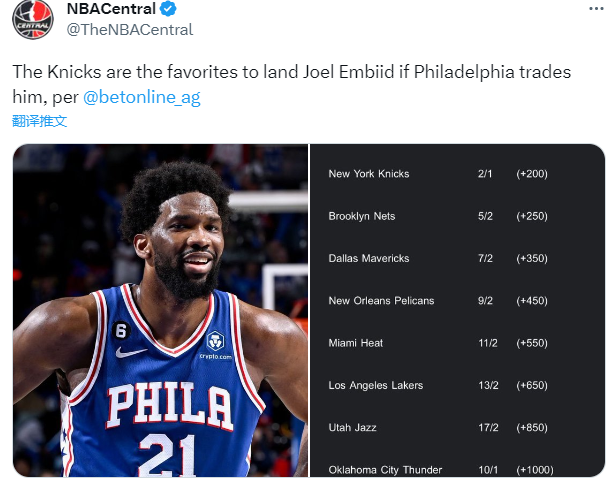Screen dimensions: 608x482
Task: Click the 翻译推文 translate tweet link
Action: pyautogui.click(x=40, y=121)
